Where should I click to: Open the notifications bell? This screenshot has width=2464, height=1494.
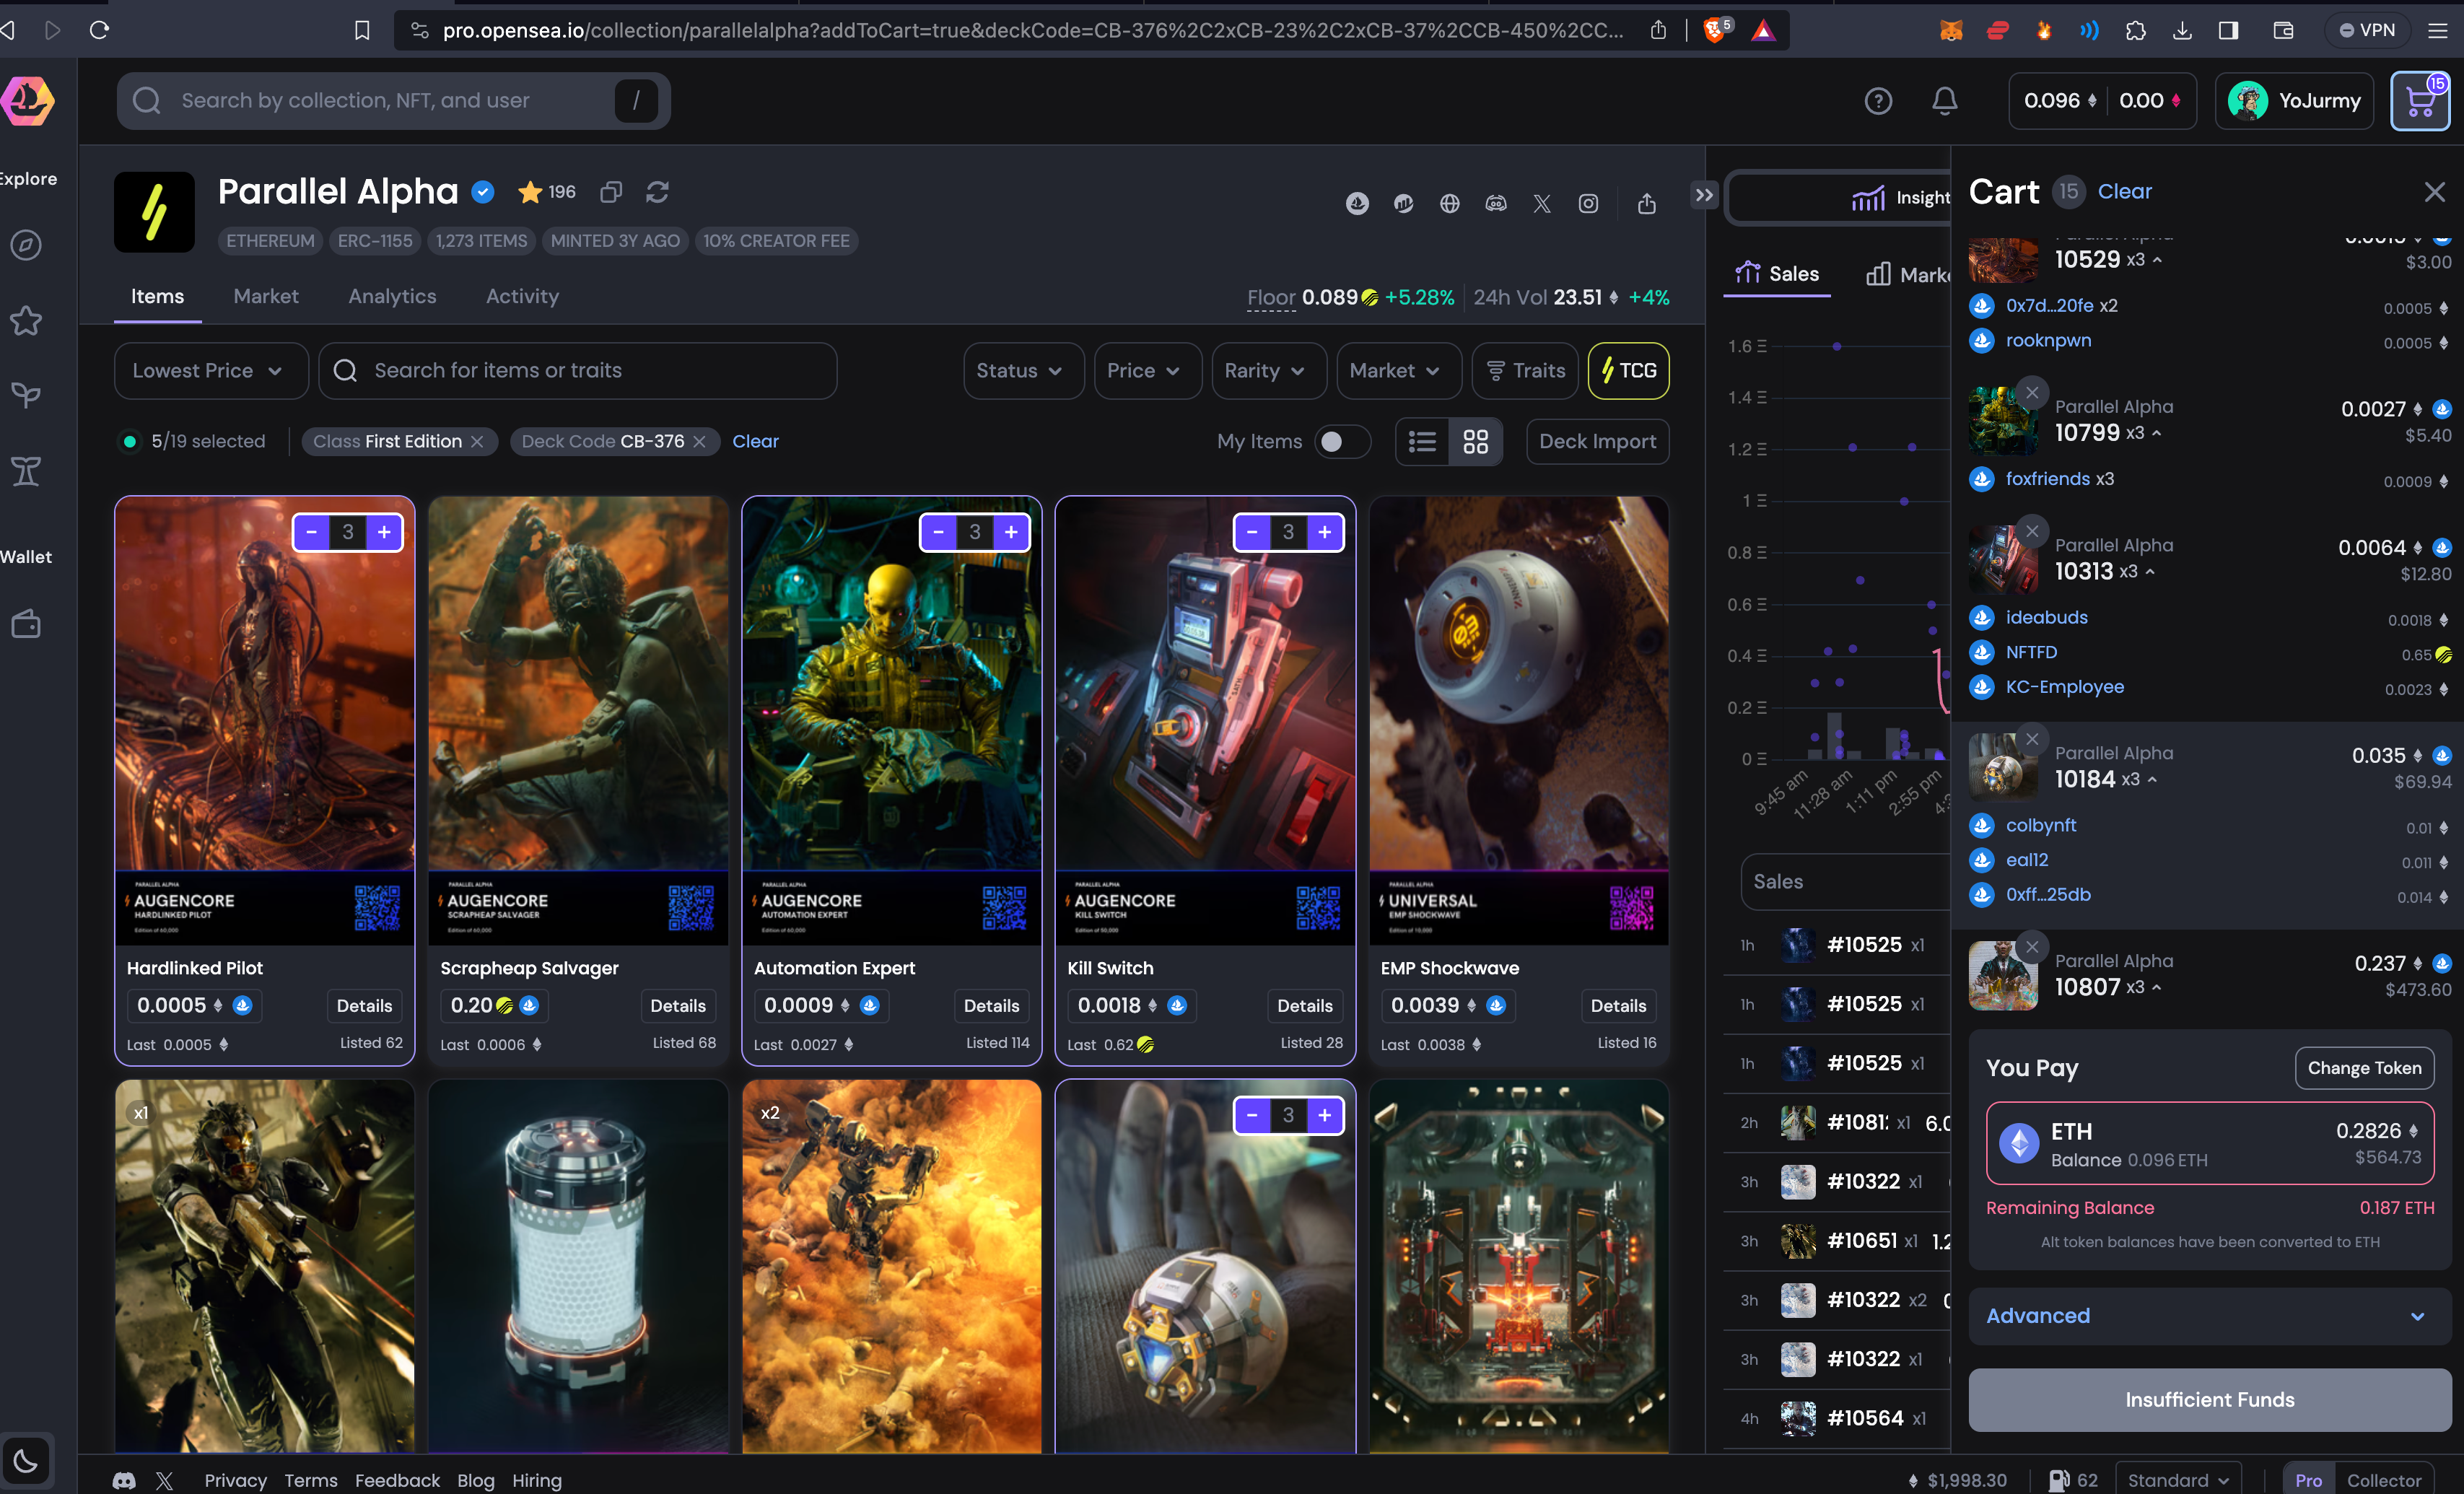[x=1944, y=101]
